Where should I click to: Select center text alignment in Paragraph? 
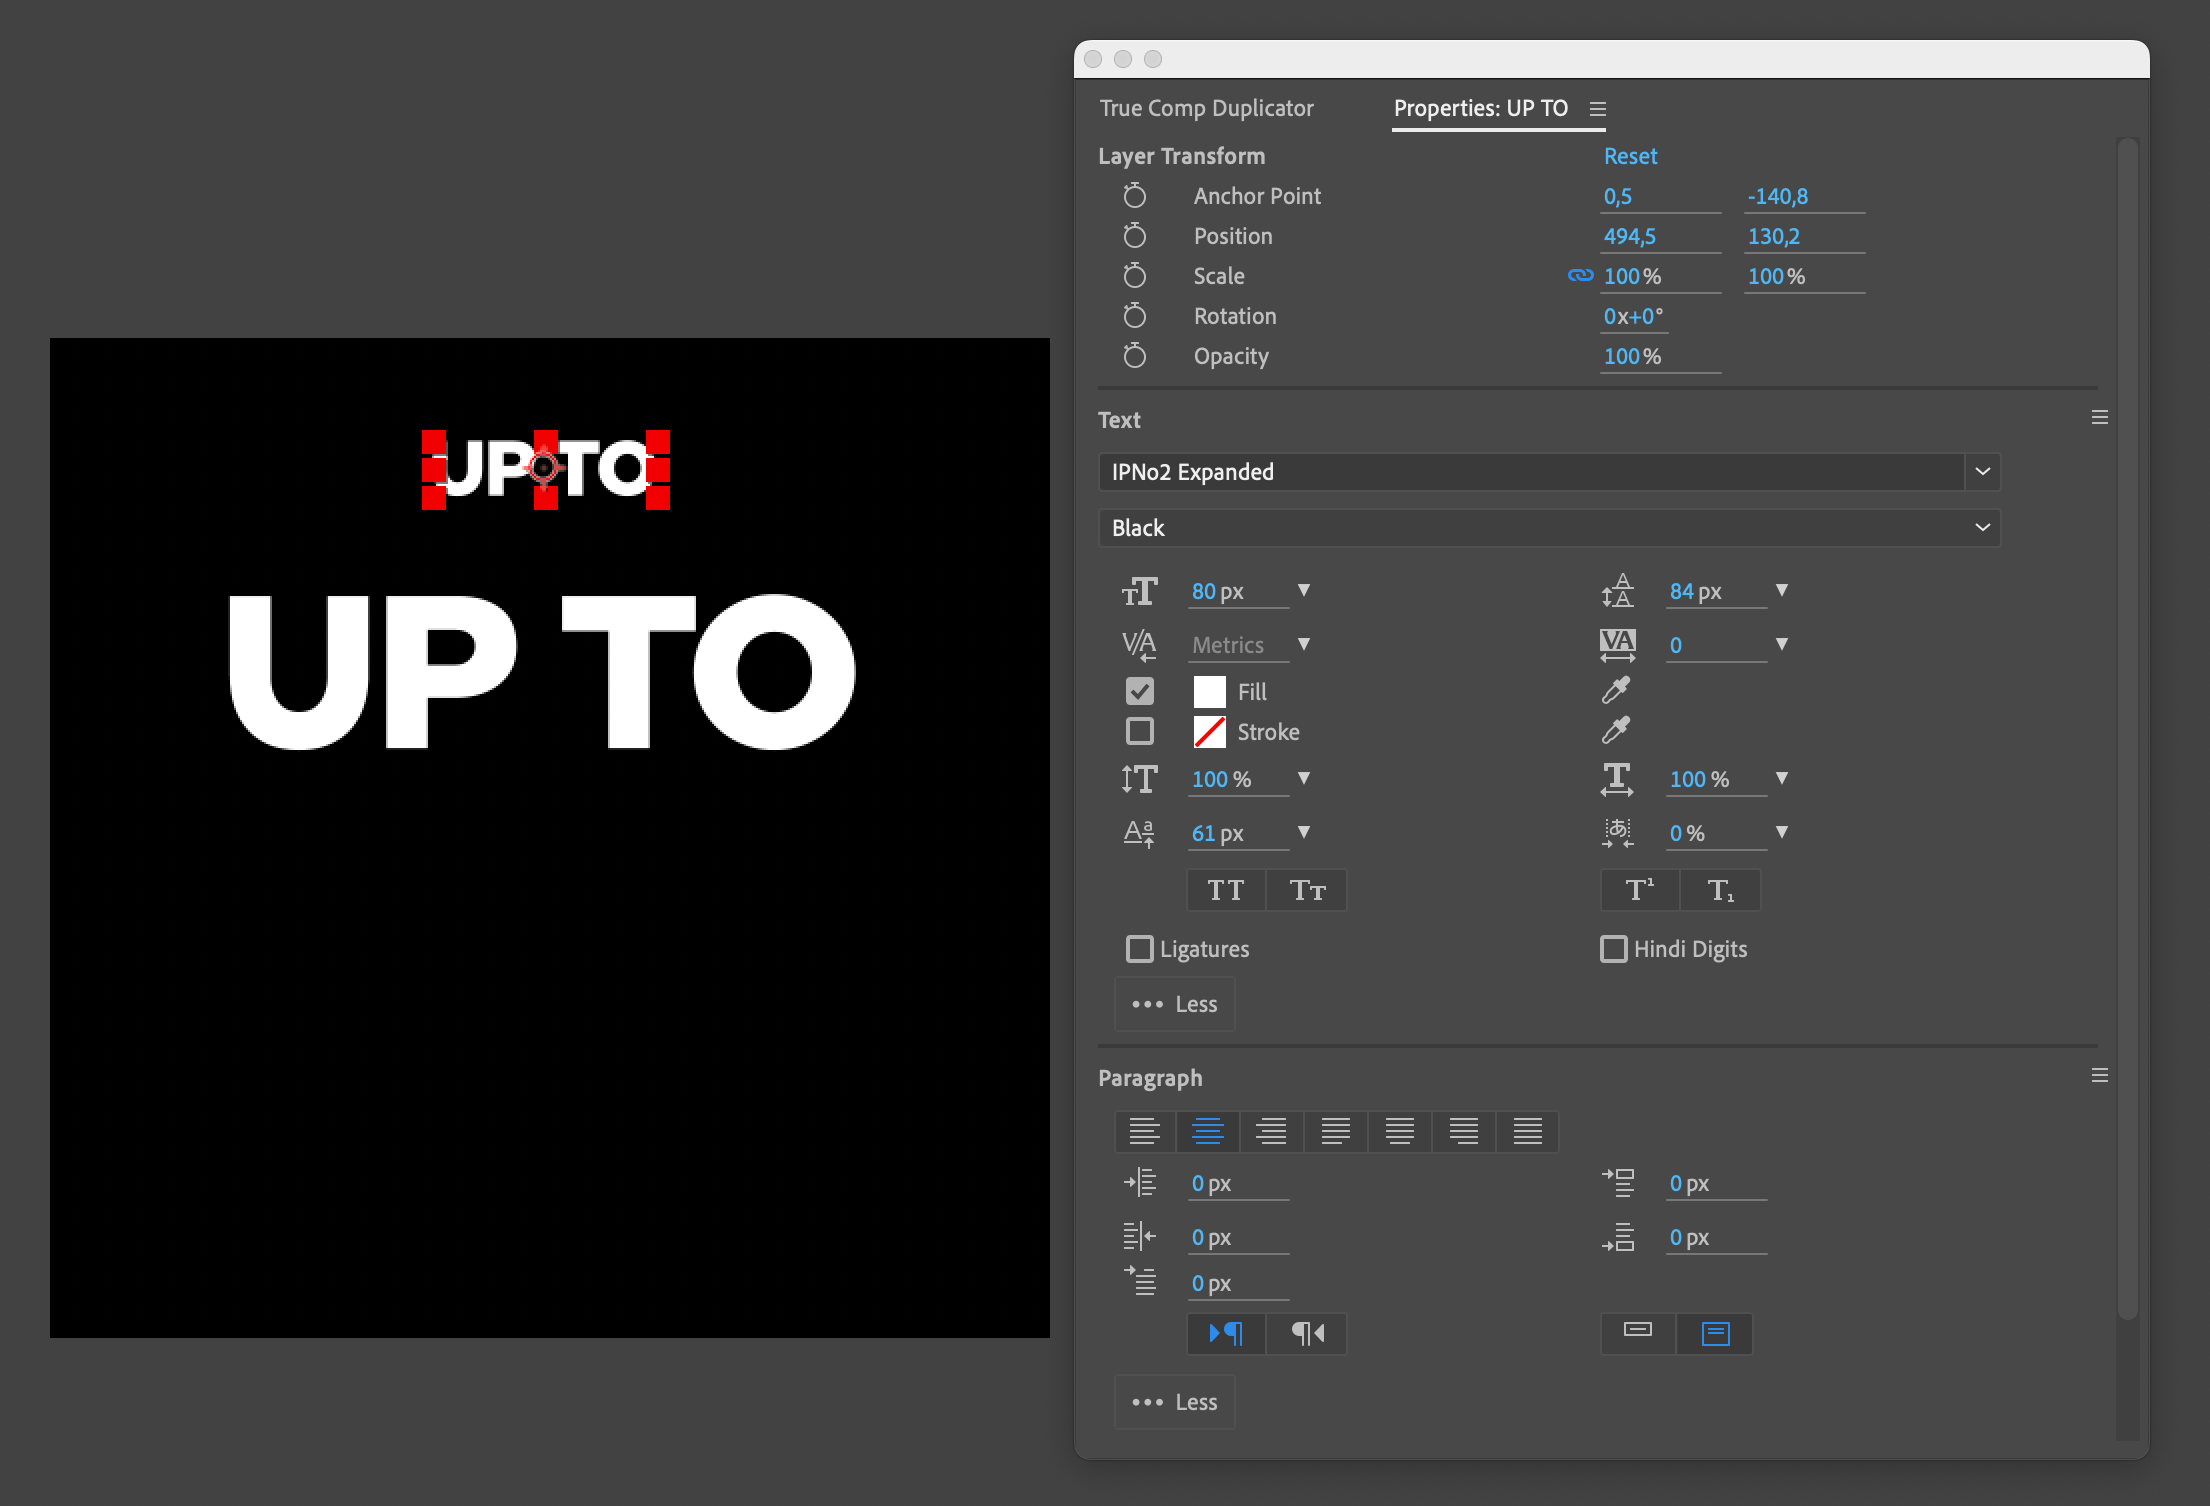tap(1208, 1131)
